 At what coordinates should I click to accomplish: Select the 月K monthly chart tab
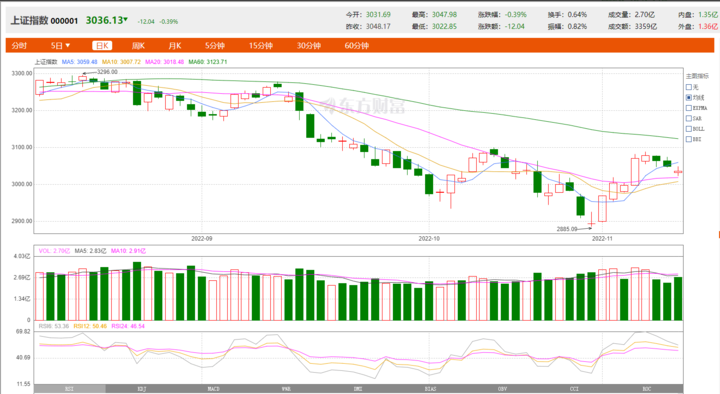point(174,45)
